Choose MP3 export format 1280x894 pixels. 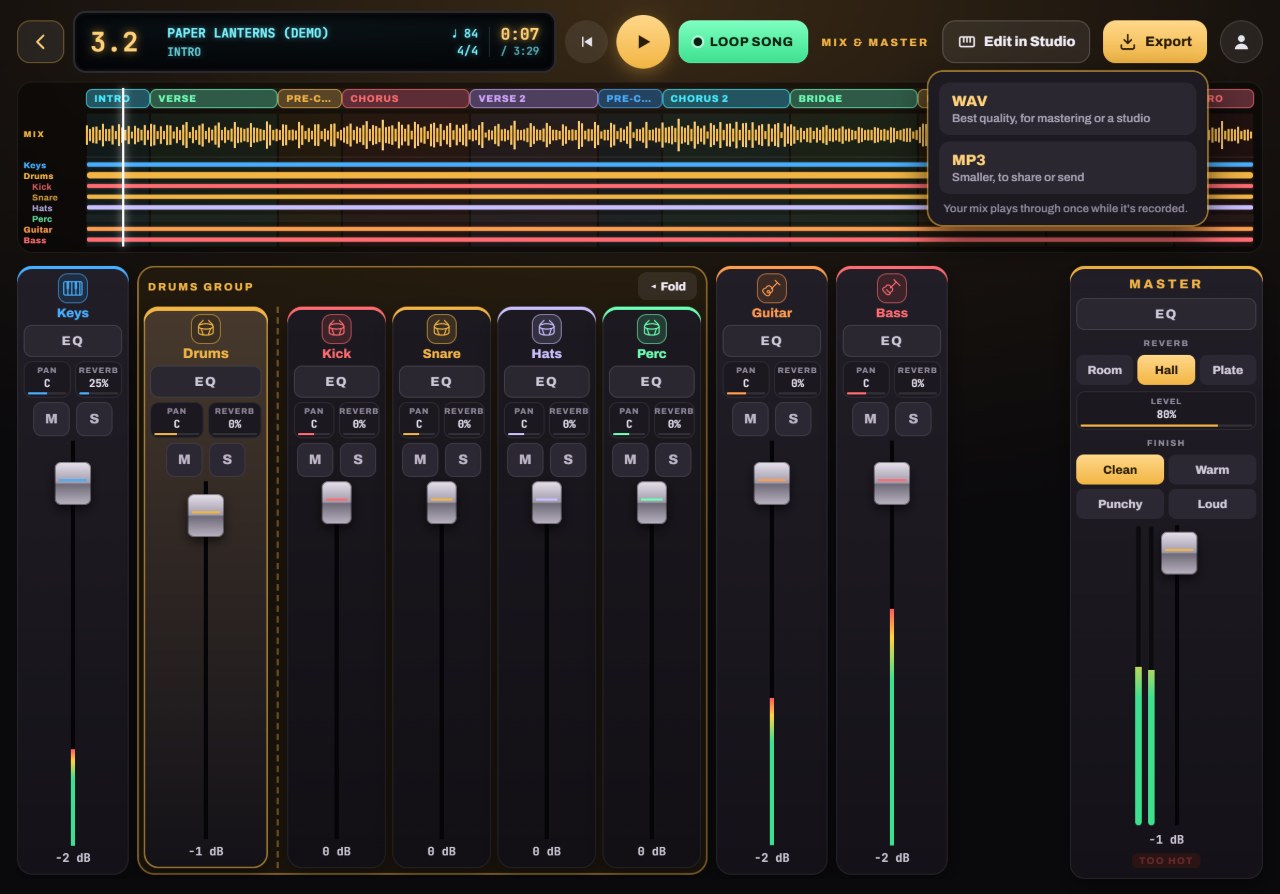(1067, 168)
